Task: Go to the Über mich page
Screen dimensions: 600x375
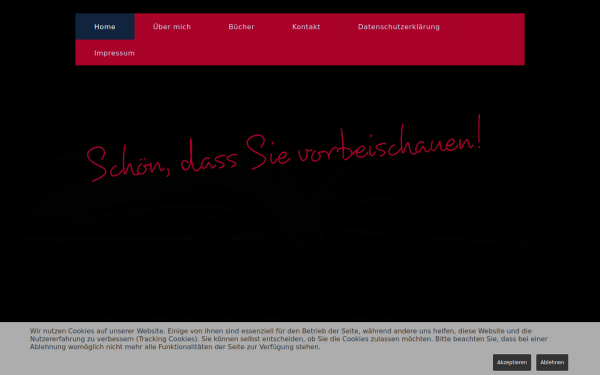Action: coord(172,26)
